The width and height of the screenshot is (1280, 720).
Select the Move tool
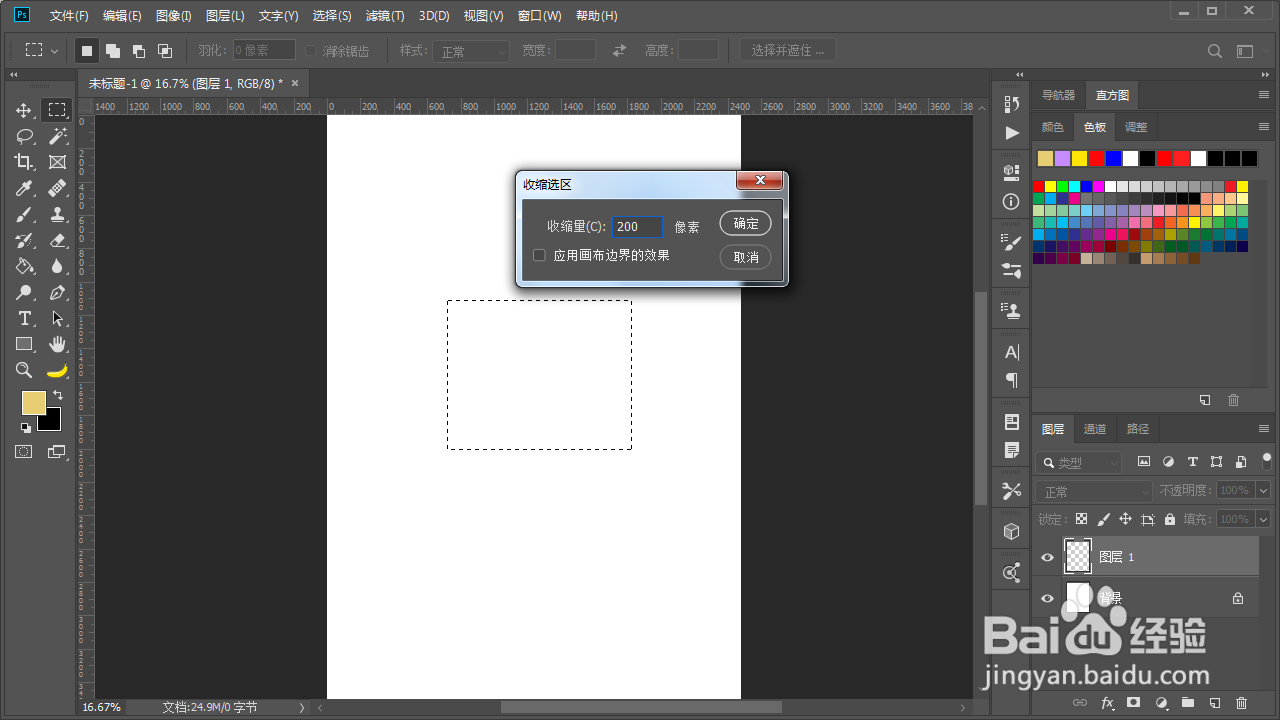click(25, 110)
